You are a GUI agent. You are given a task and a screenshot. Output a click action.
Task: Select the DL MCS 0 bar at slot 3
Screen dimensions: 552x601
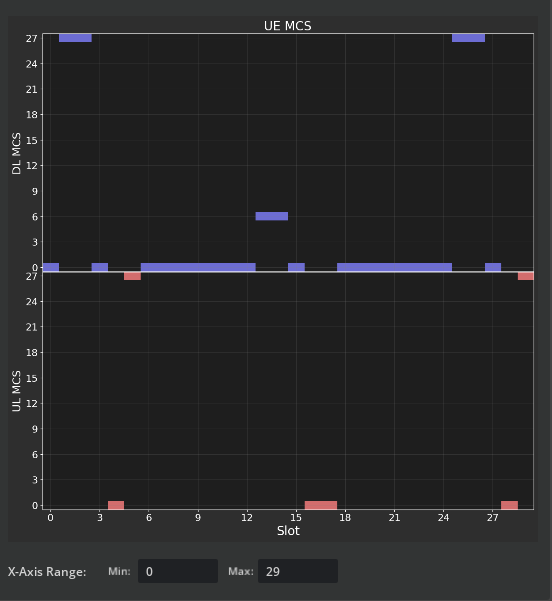[x=100, y=267]
